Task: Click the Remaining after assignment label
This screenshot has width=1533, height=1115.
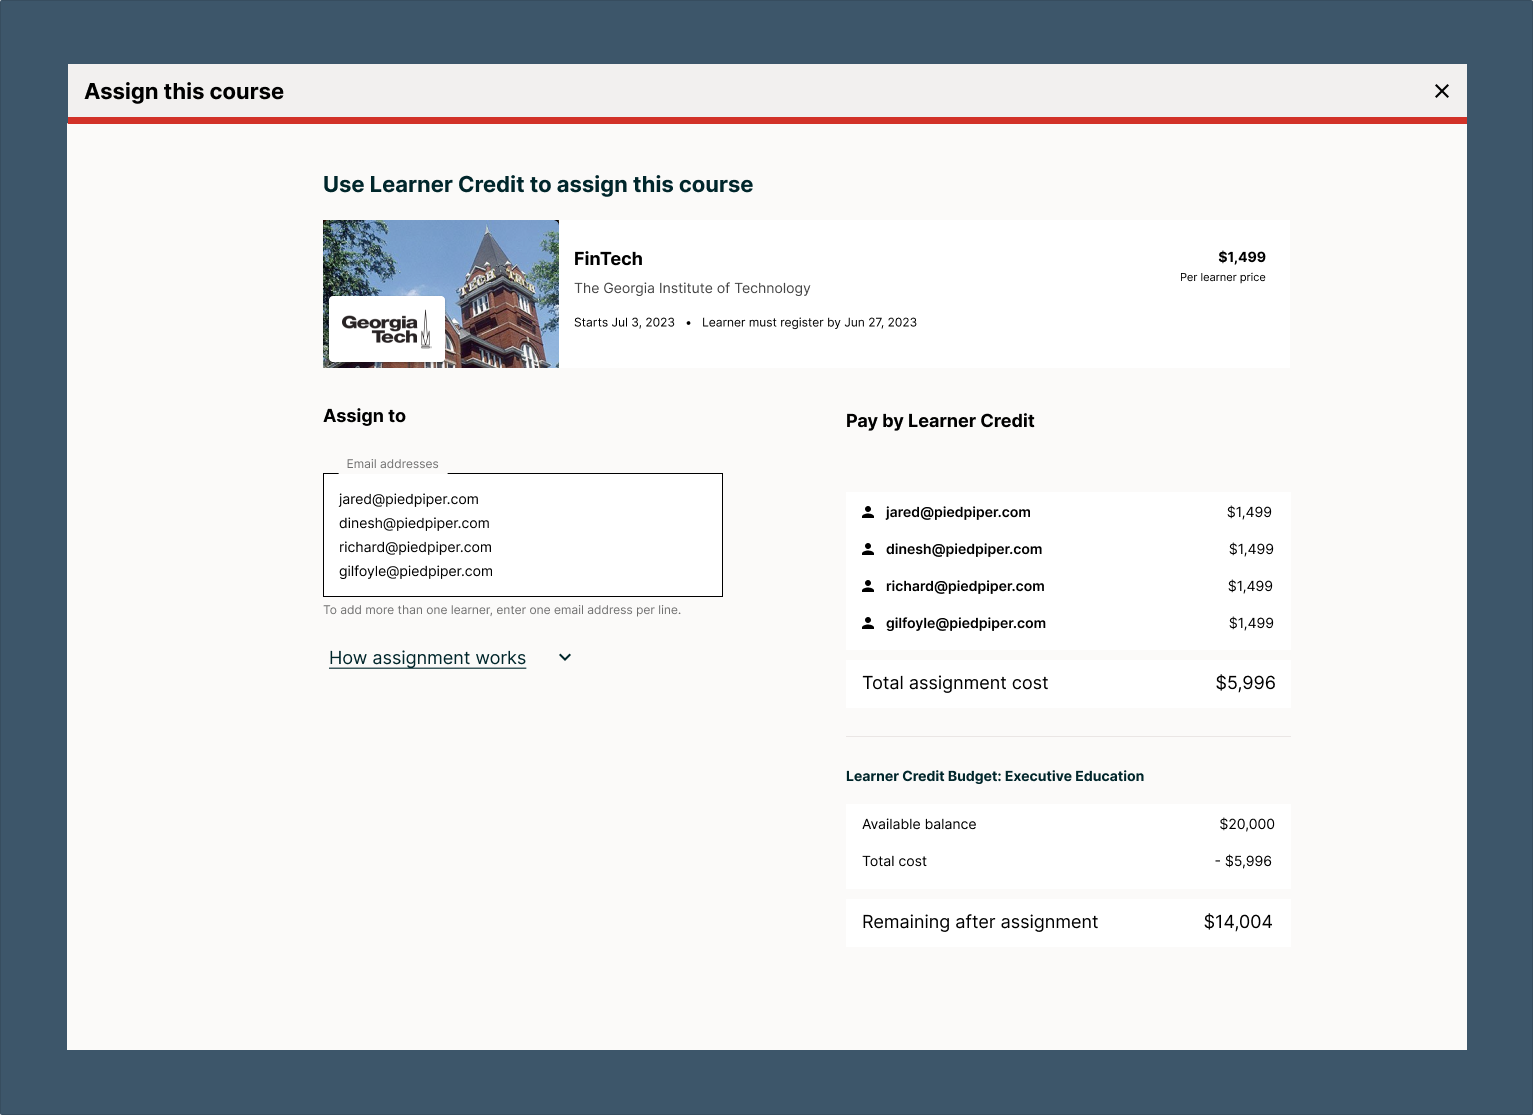Action: pyautogui.click(x=980, y=922)
